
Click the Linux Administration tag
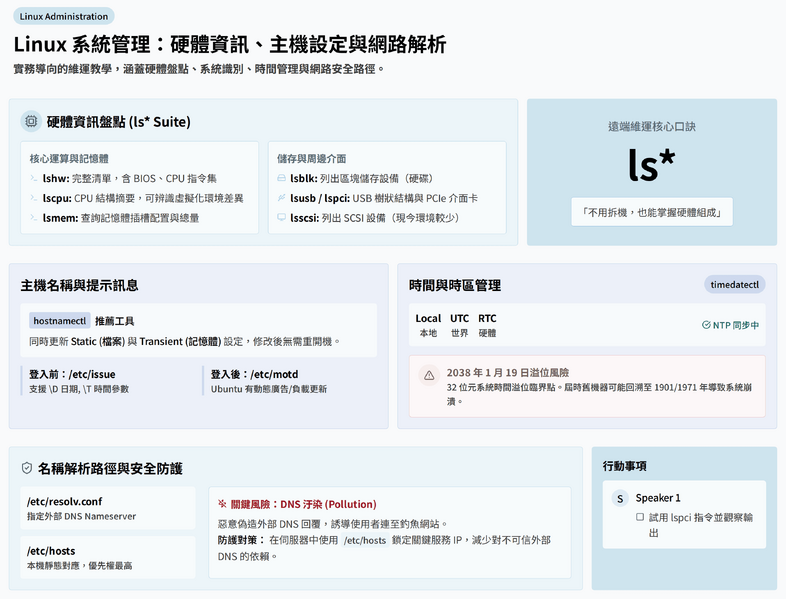[64, 16]
